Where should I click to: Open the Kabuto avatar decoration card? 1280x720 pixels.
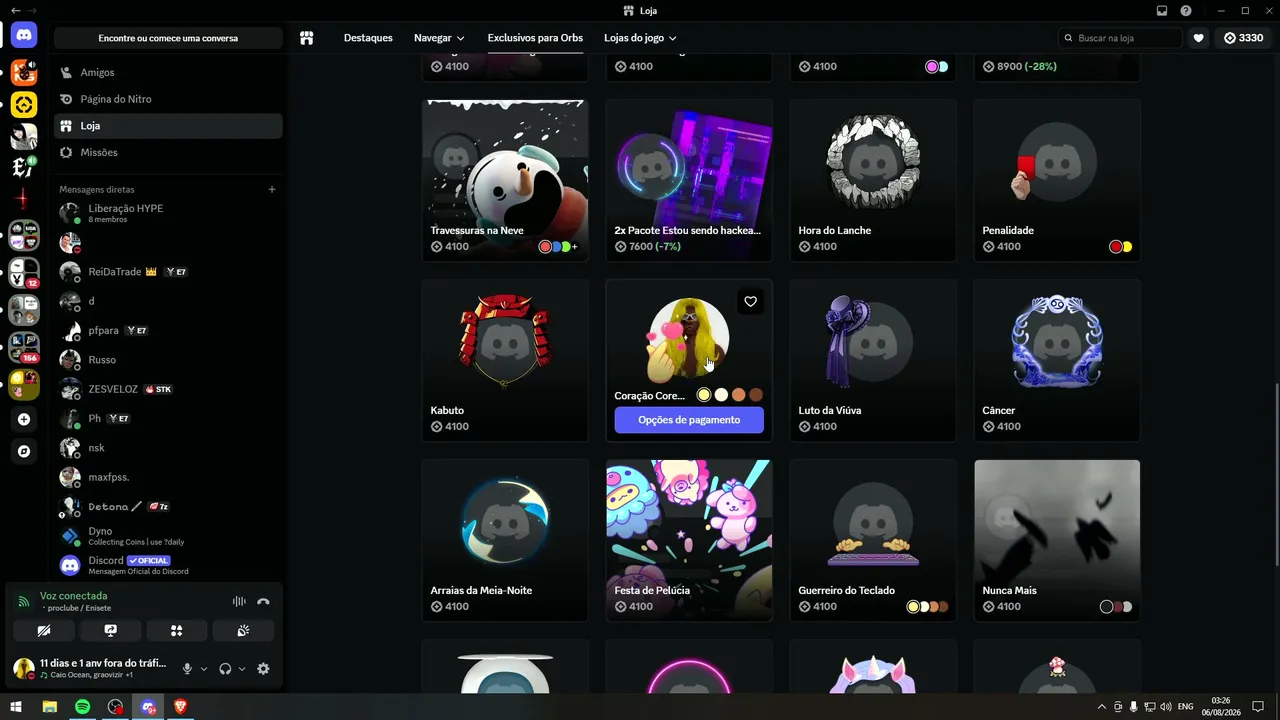pyautogui.click(x=505, y=360)
